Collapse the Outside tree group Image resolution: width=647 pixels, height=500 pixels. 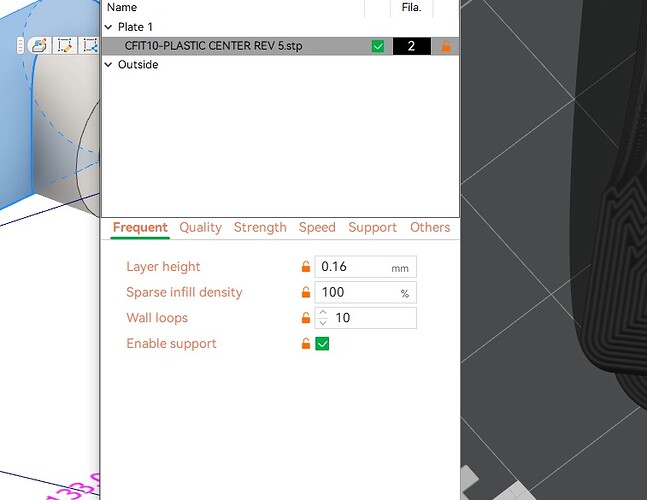[109, 65]
